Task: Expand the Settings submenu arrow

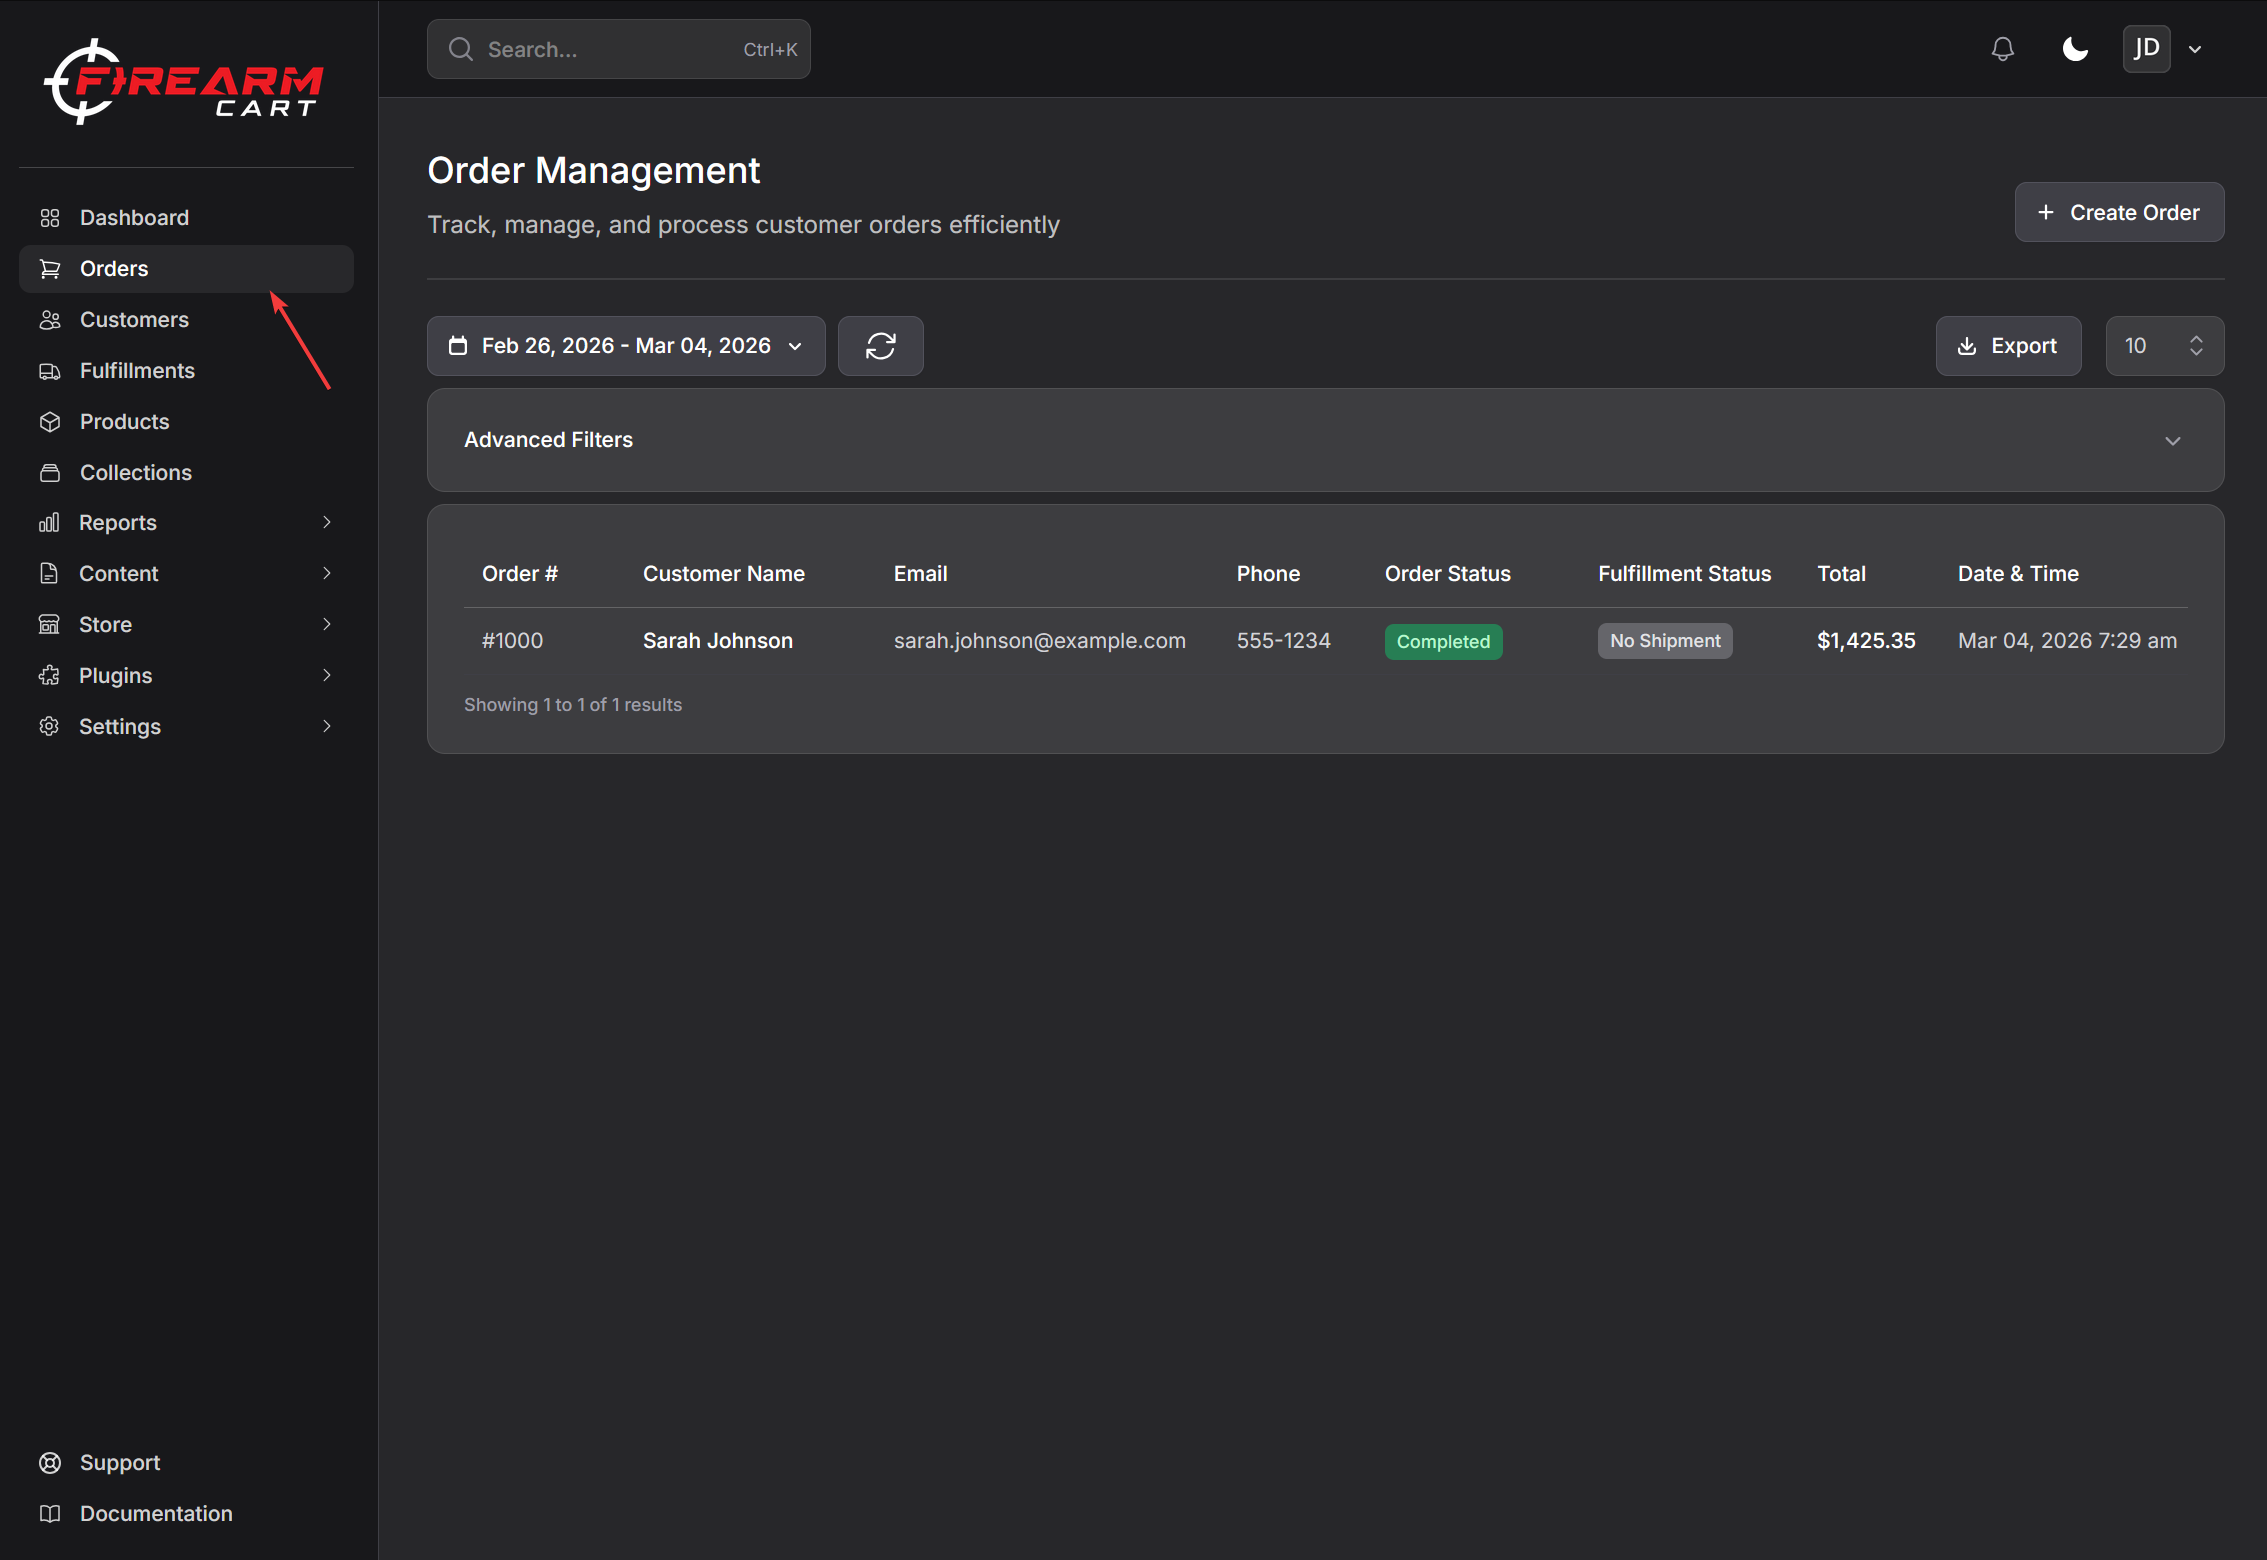Action: coord(326,727)
